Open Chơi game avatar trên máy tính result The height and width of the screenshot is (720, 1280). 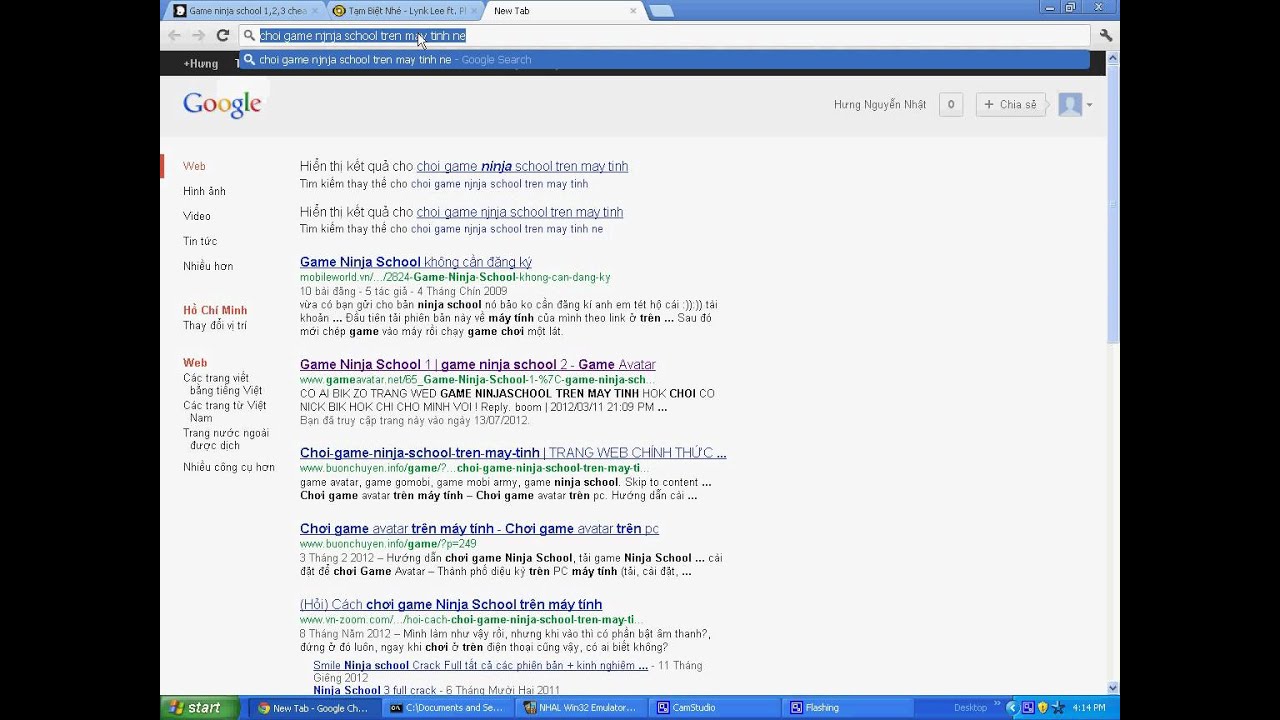[x=479, y=529]
